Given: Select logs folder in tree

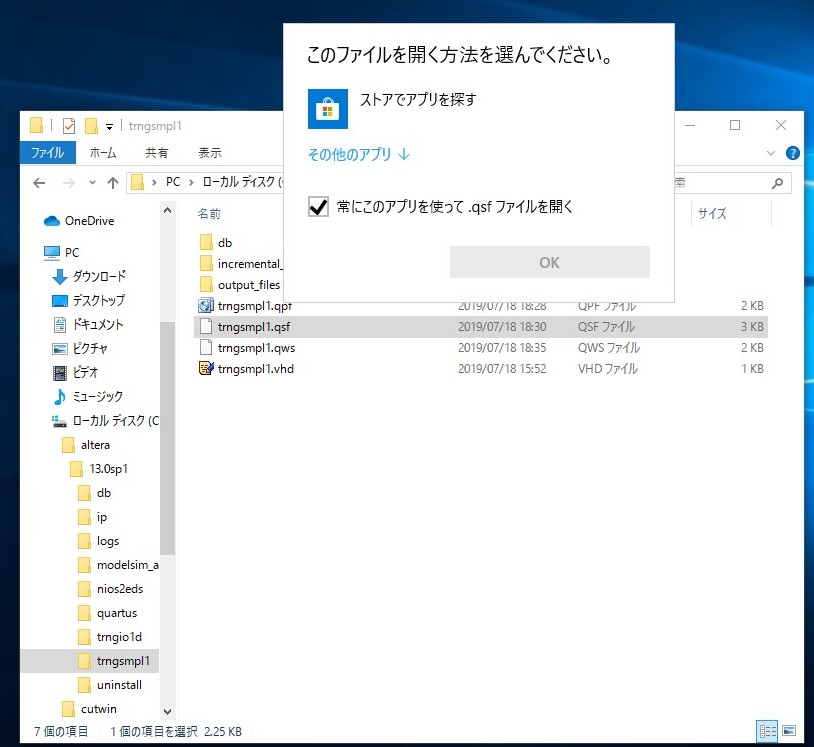Looking at the screenshot, I should 99,541.
